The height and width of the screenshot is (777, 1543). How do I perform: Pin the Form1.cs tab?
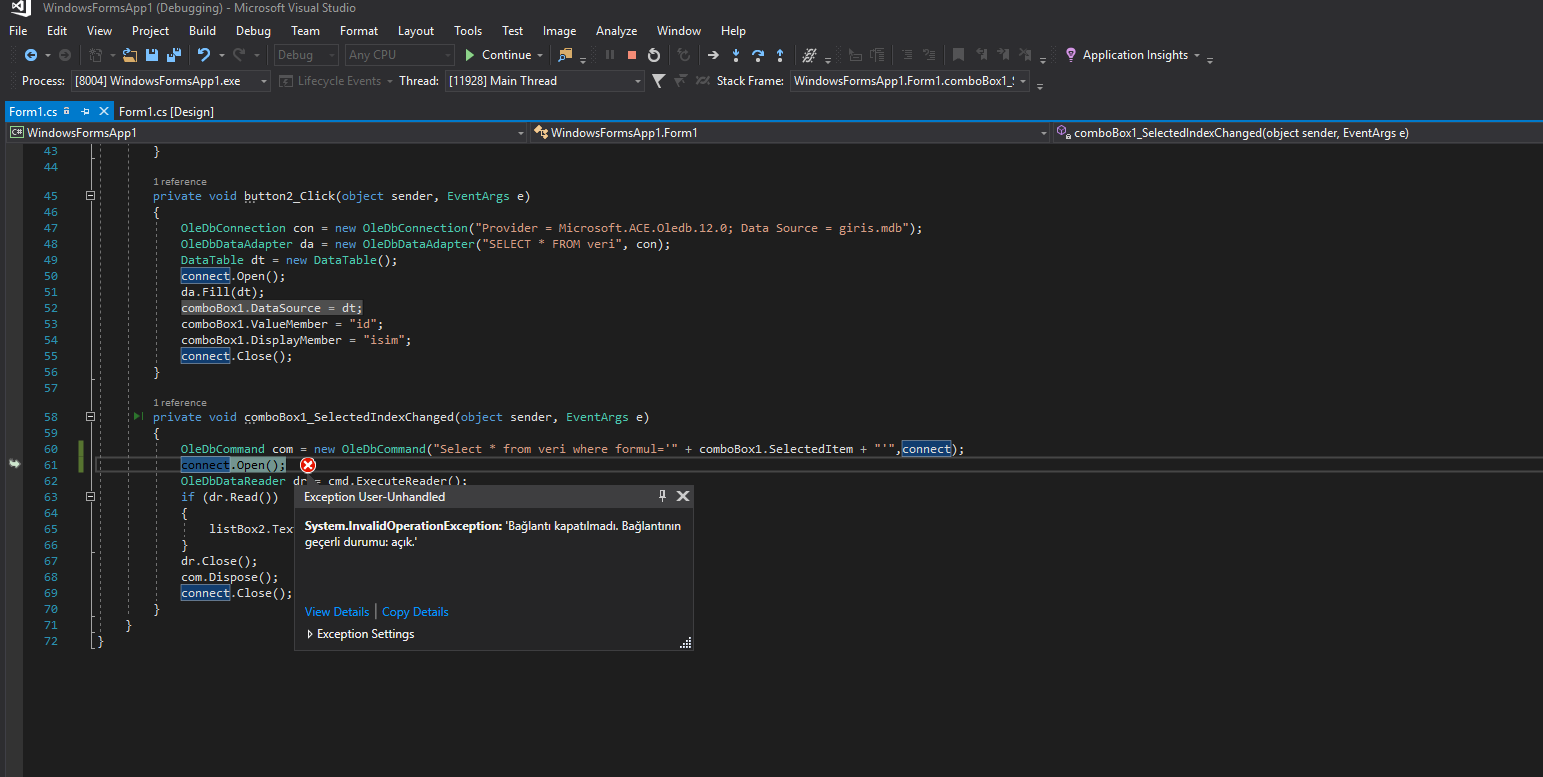86,112
